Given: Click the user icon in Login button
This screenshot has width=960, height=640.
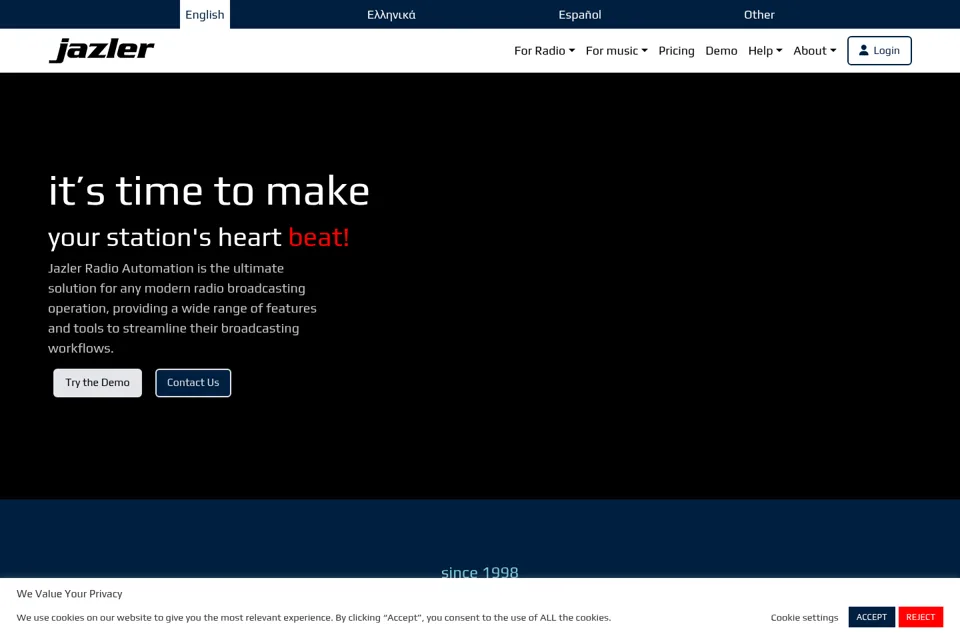Looking at the screenshot, I should point(863,50).
